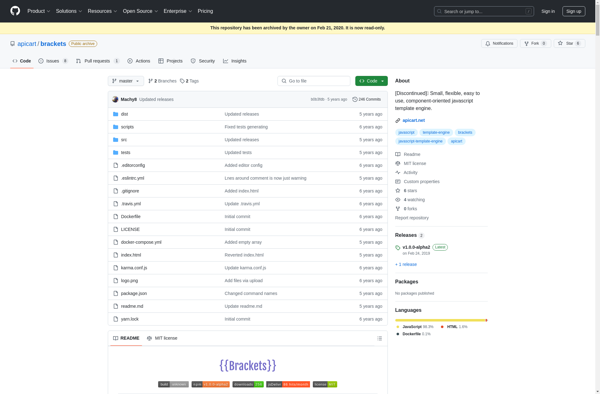Open the 2 Tags page
This screenshot has width=600, height=394.
tap(189, 81)
